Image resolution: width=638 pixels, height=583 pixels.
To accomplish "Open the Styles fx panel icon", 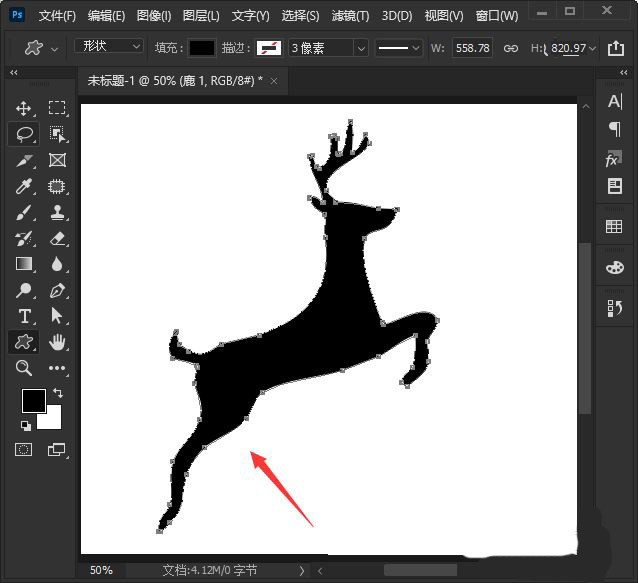I will pos(614,159).
